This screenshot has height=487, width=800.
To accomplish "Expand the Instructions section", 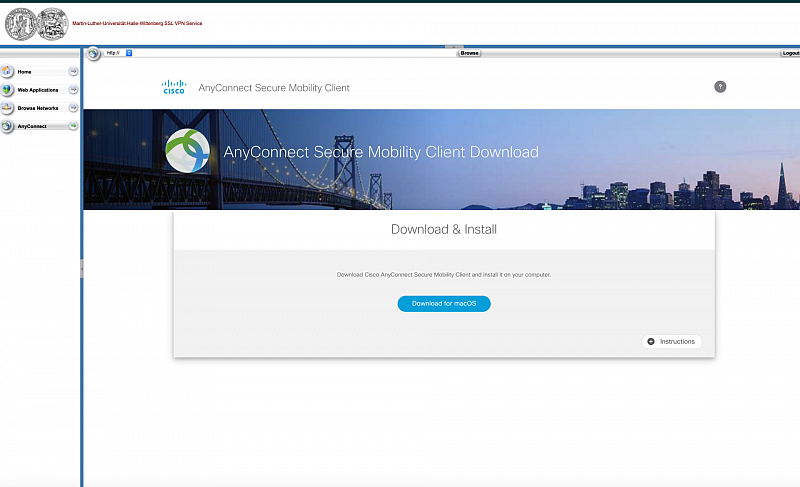I will coord(671,341).
